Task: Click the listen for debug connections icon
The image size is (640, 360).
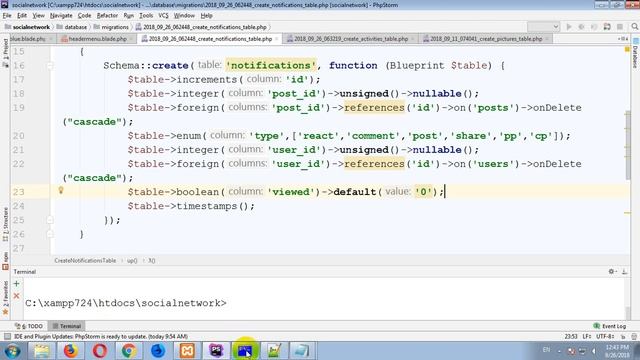Action: tap(607, 27)
